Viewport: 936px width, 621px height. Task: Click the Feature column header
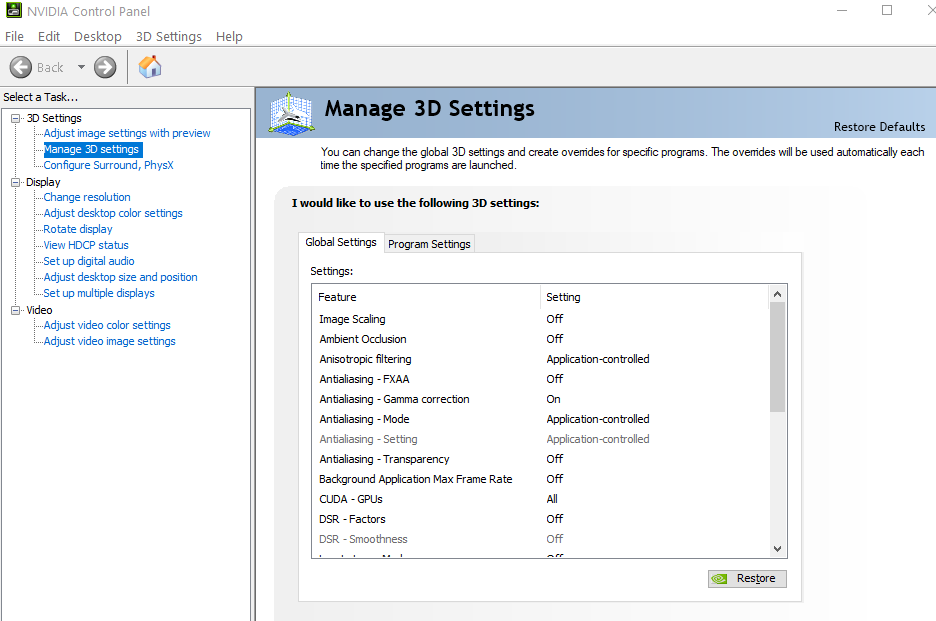426,297
